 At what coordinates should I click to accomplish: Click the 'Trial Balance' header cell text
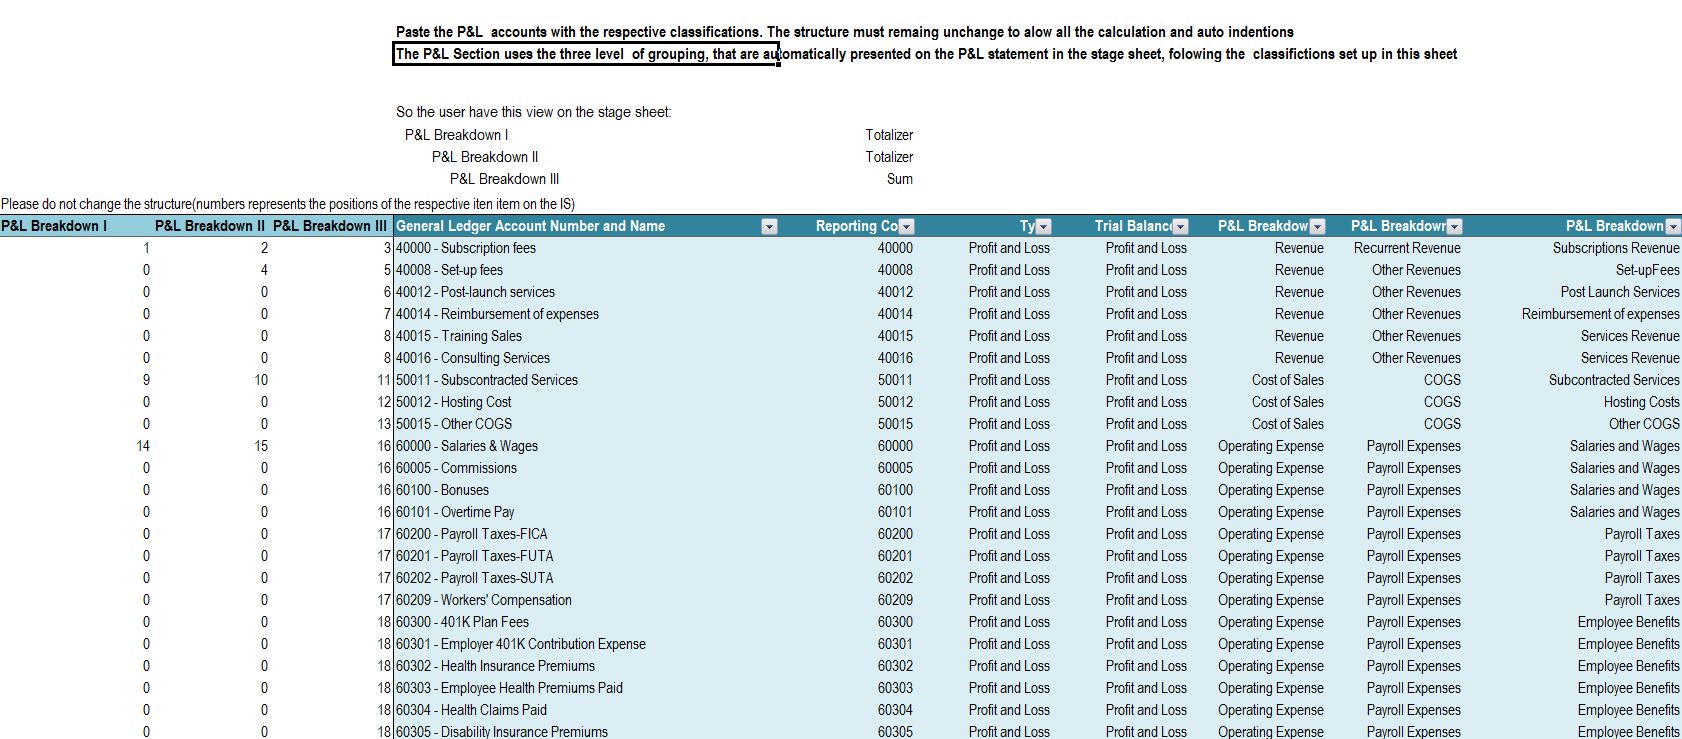pyautogui.click(x=1134, y=226)
